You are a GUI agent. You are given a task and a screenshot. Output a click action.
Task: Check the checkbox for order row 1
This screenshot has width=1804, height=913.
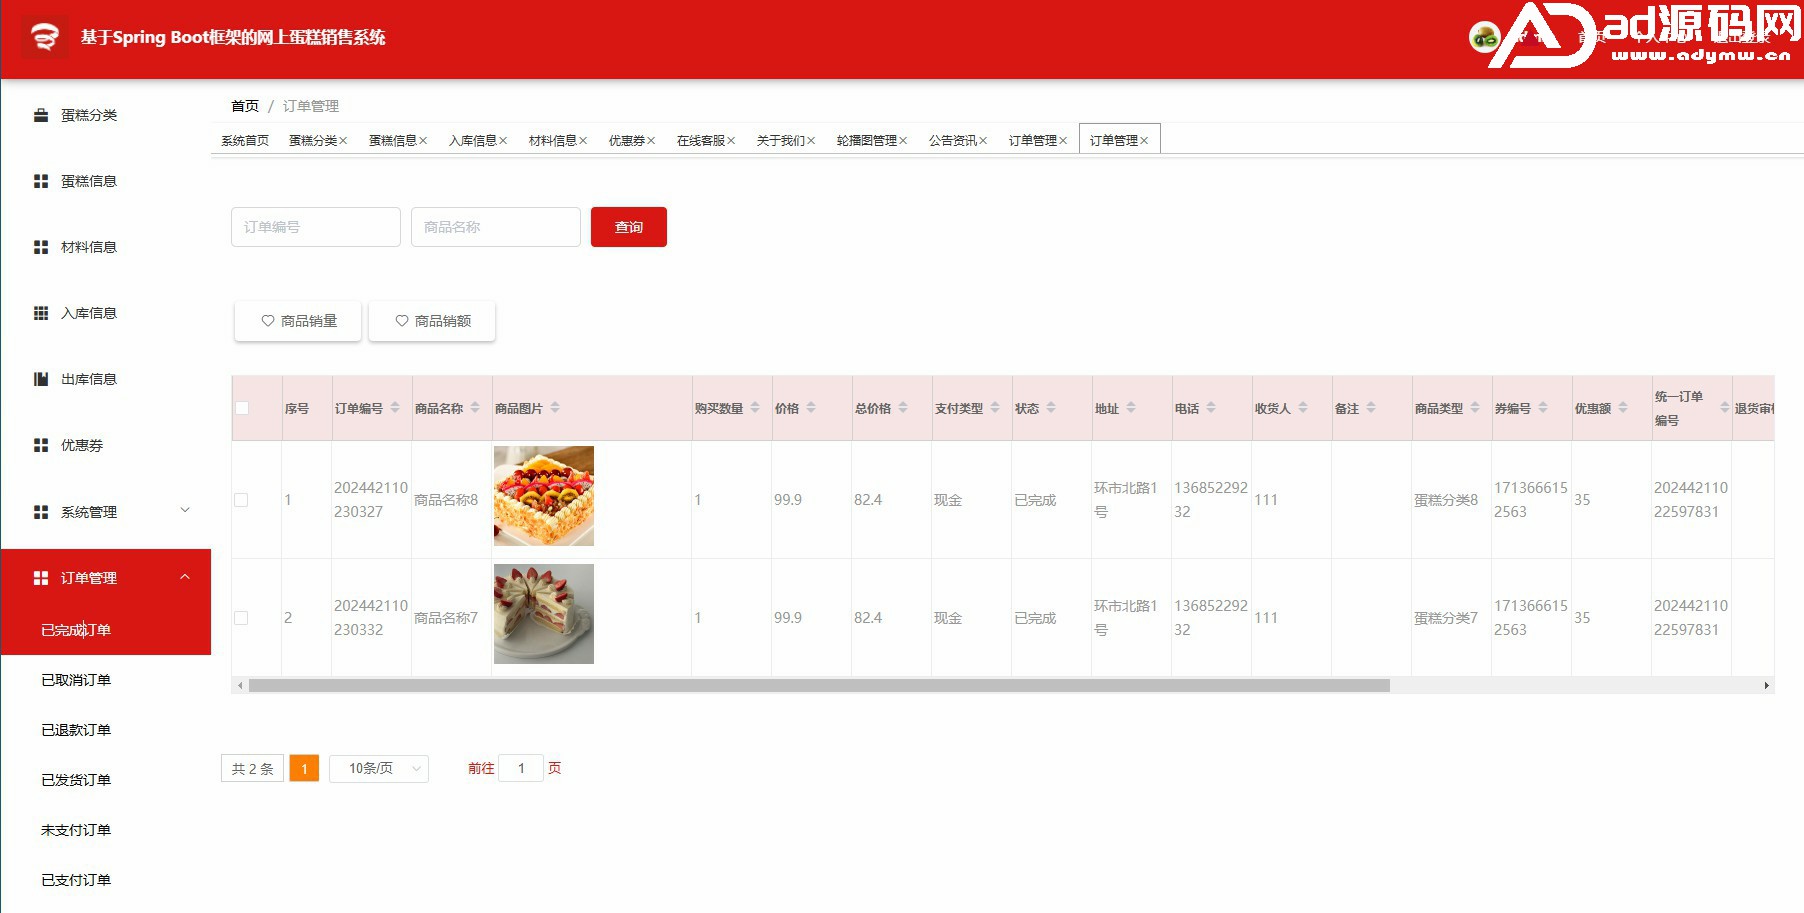tap(241, 500)
